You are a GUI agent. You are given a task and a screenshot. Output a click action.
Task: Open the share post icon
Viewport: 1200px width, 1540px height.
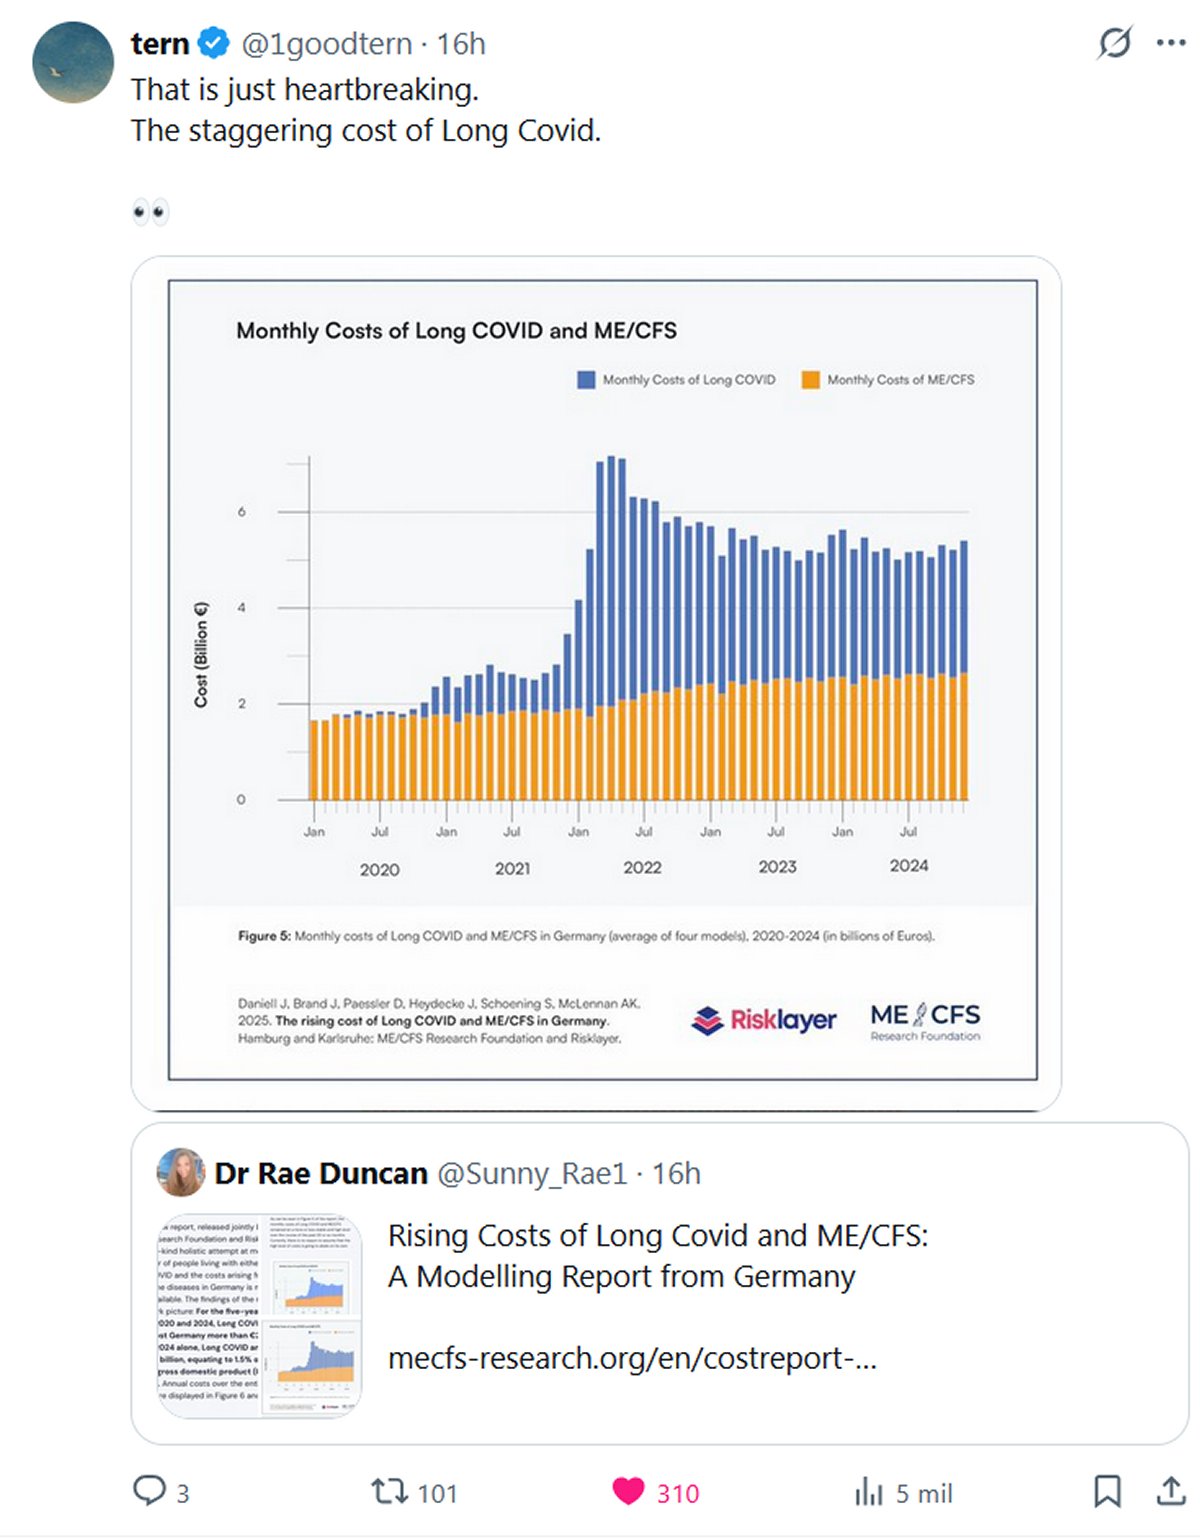[x=1171, y=1492]
